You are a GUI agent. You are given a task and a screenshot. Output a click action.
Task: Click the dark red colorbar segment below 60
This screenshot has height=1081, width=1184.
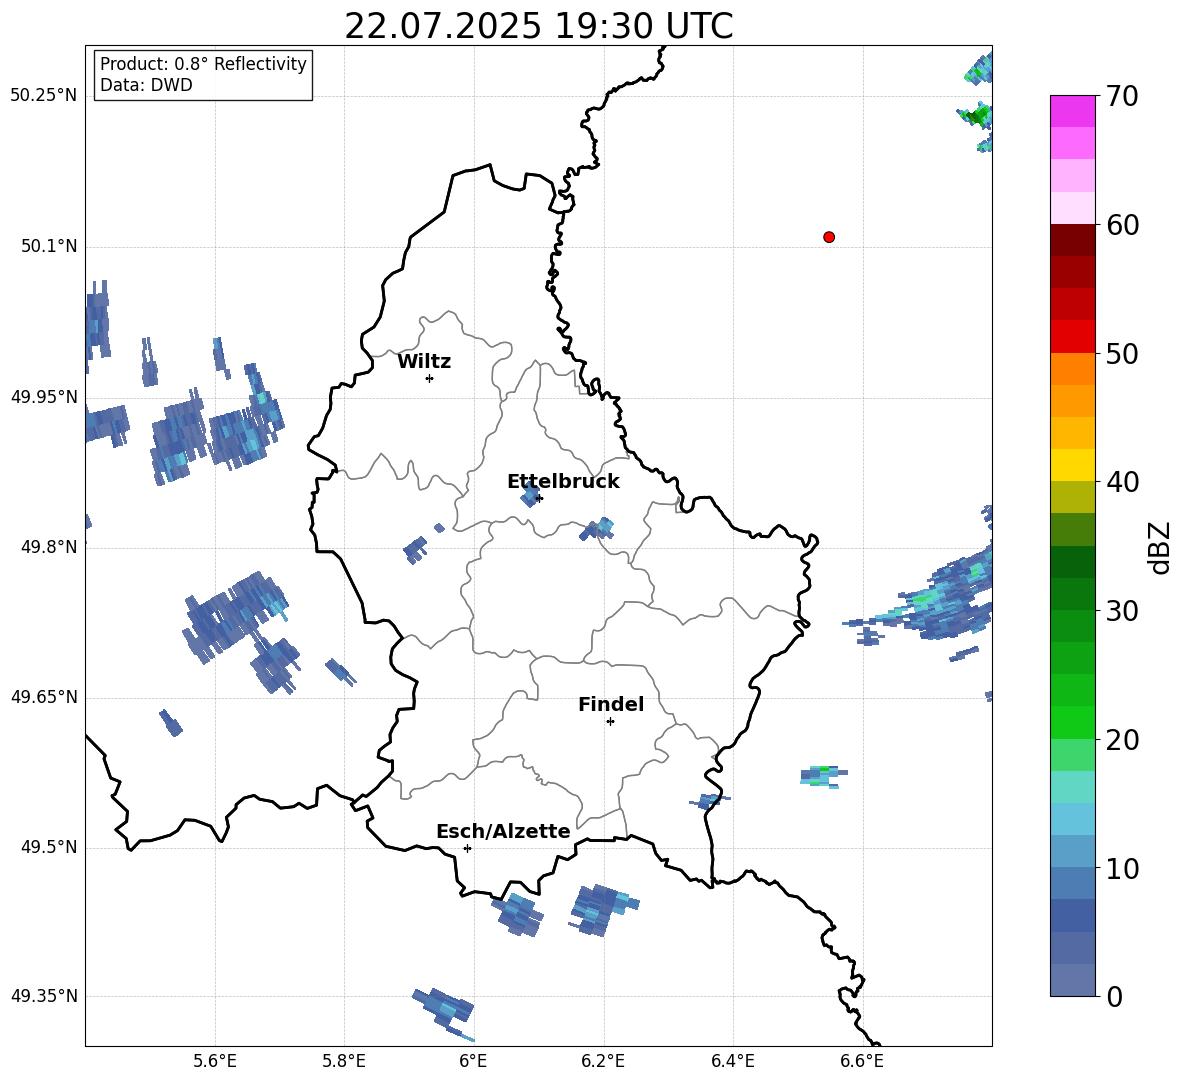pyautogui.click(x=1072, y=240)
